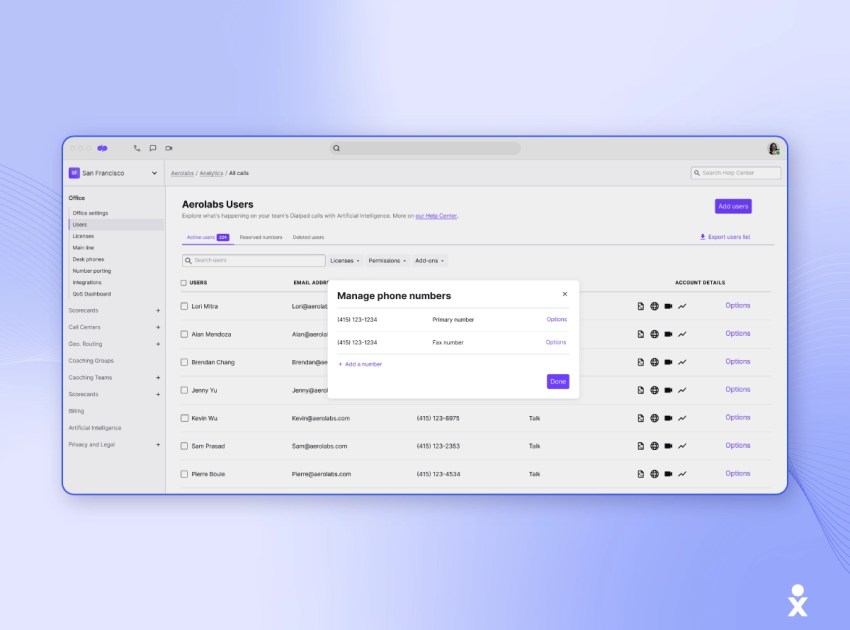Open the document icon in Kevin Wu's account details
The width and height of the screenshot is (850, 630).
click(x=639, y=417)
